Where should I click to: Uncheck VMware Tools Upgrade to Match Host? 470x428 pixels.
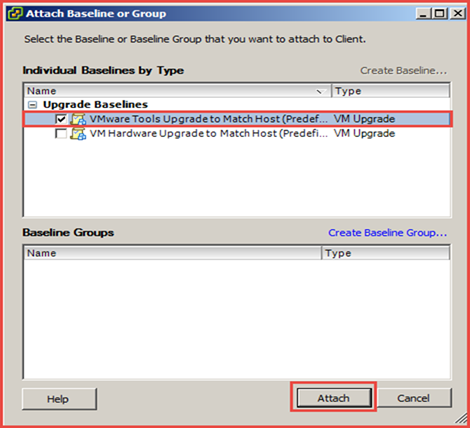(61, 119)
